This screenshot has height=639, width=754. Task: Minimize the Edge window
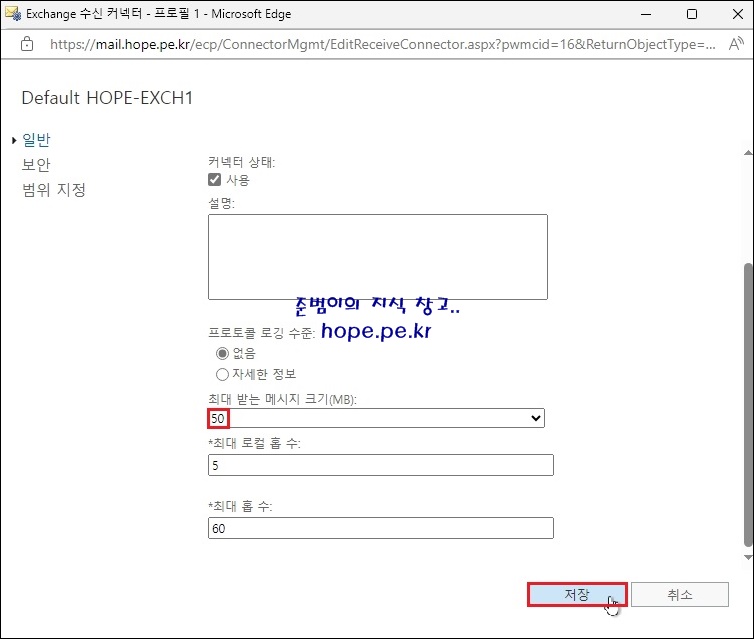[646, 14]
